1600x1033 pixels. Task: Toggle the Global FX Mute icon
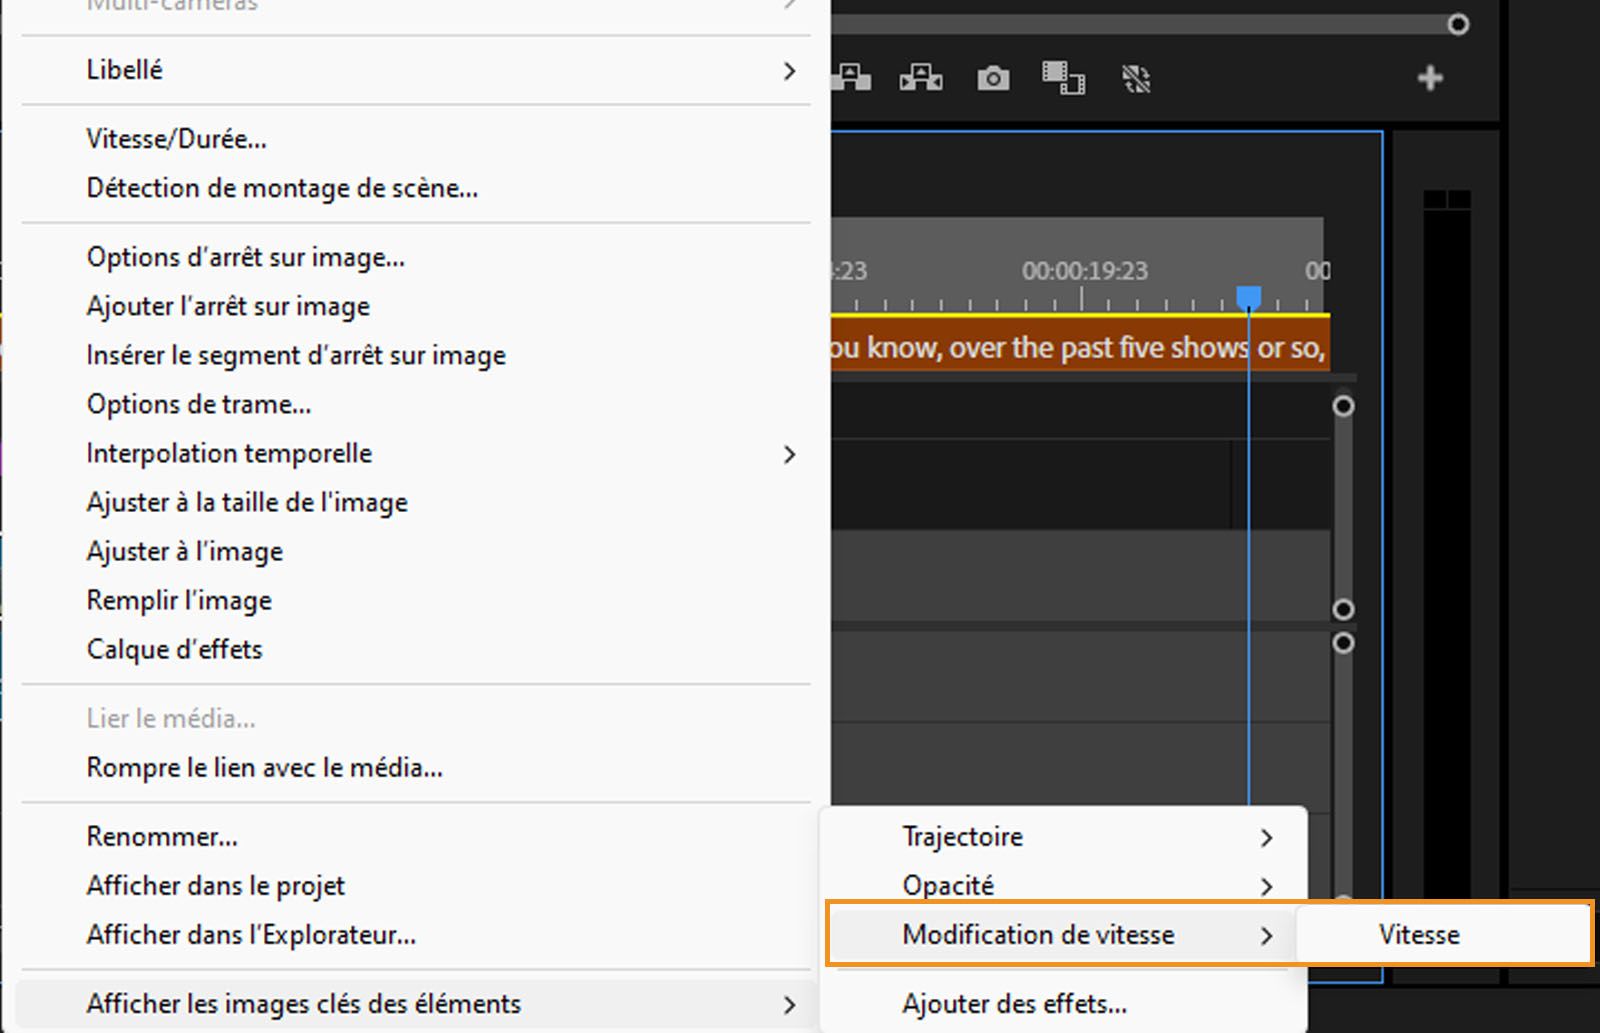[x=1137, y=78]
